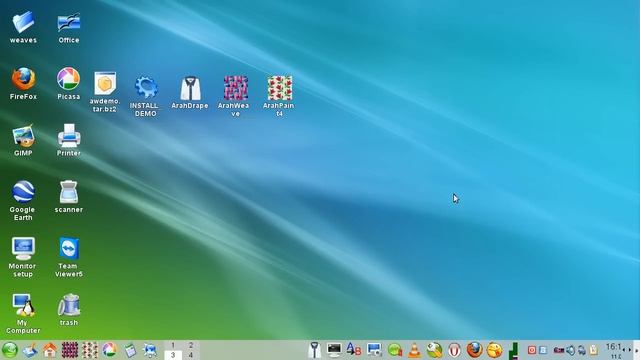Open the Monitor setup shortcut

click(23, 248)
